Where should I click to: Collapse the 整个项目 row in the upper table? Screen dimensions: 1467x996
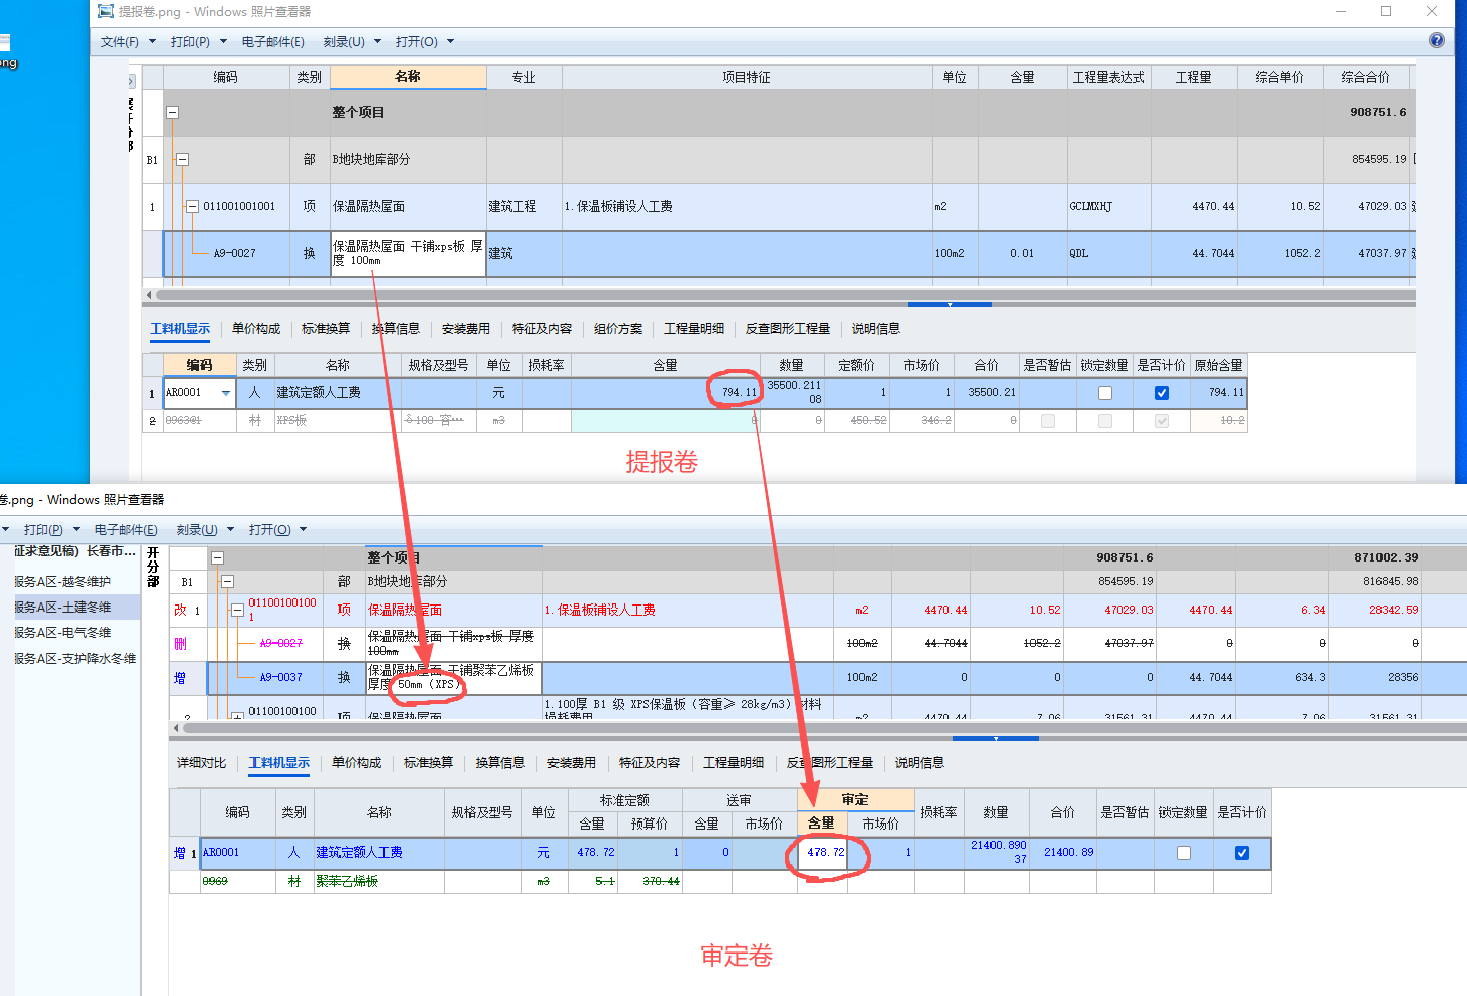click(172, 112)
